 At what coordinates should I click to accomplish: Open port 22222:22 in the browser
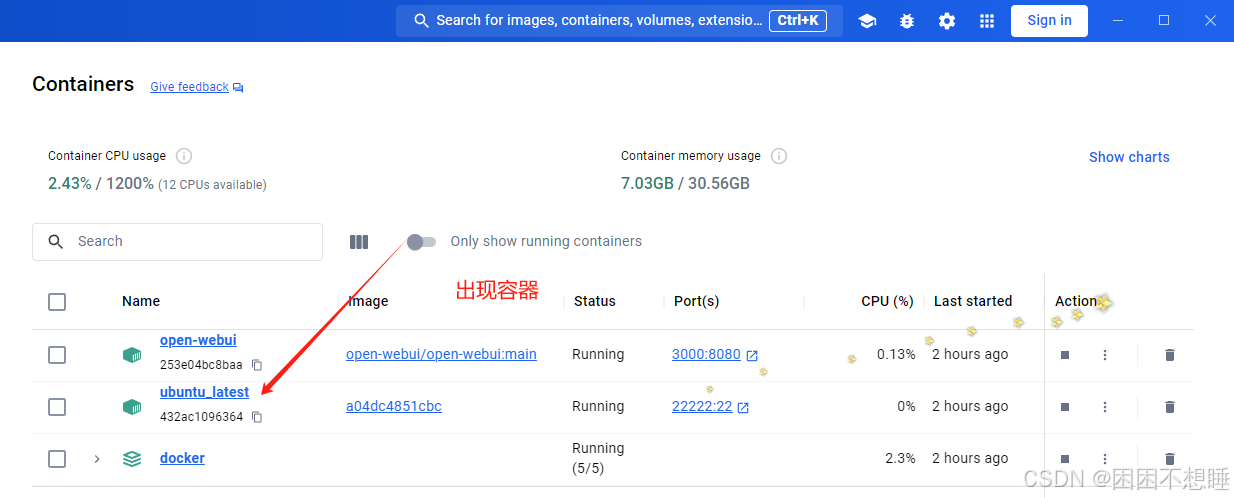tap(702, 406)
